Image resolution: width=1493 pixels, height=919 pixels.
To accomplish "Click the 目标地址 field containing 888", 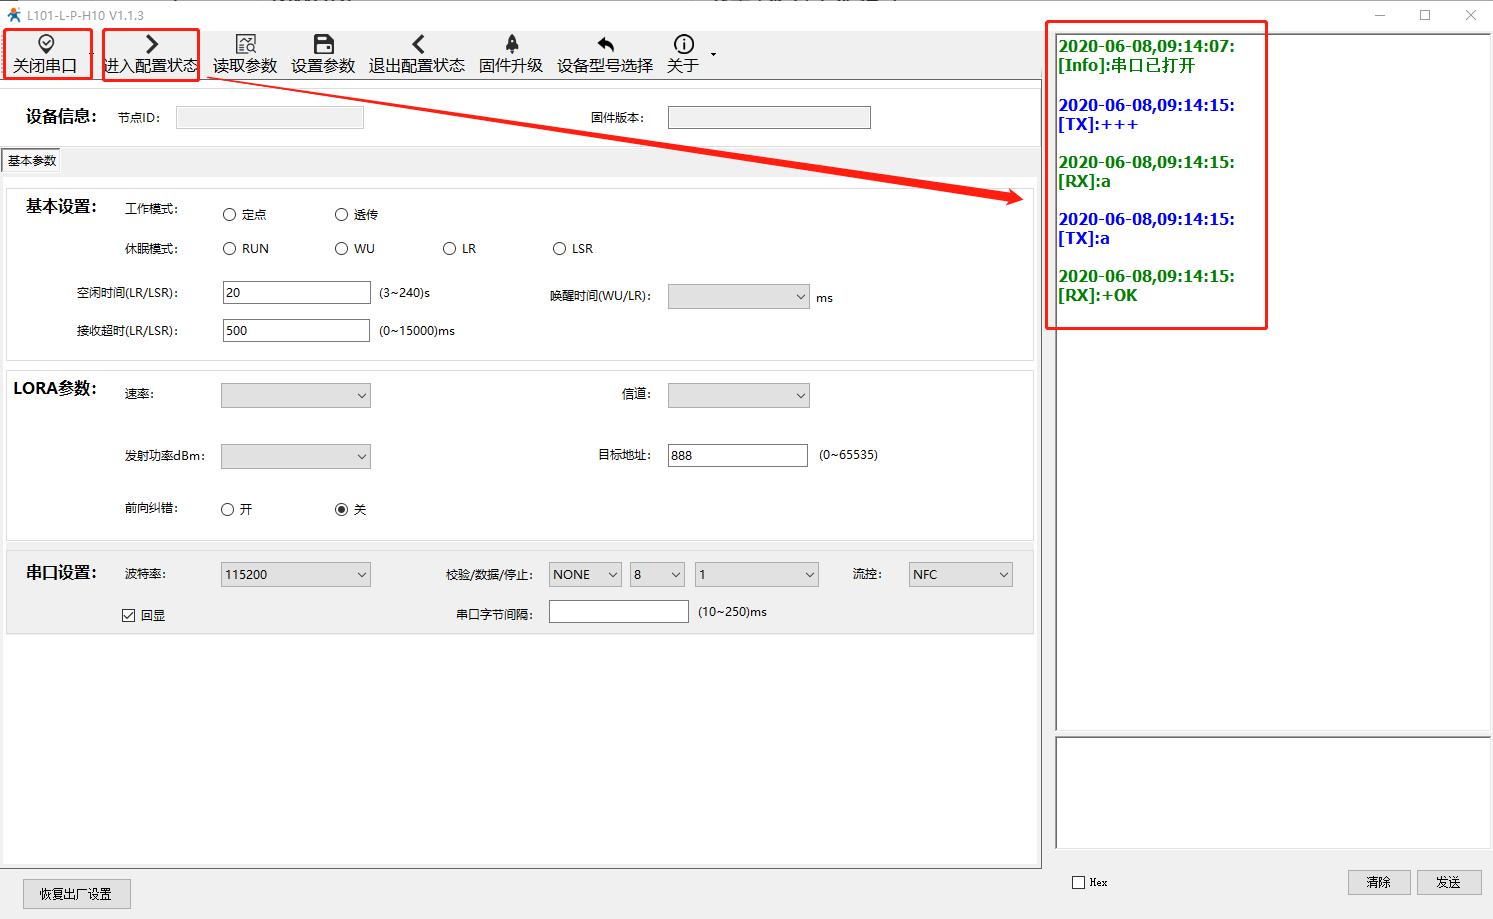I will click(x=737, y=456).
